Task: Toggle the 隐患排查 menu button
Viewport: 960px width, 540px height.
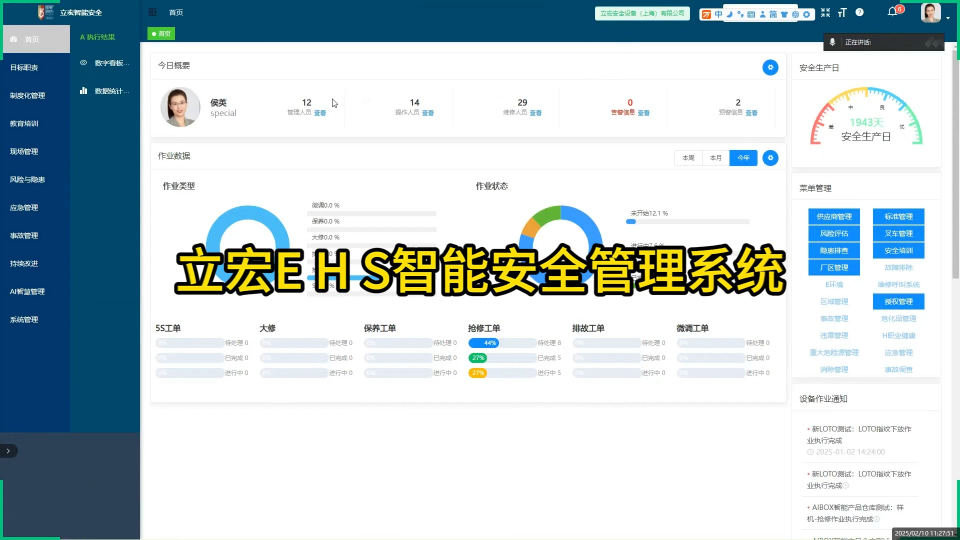Action: click(834, 250)
